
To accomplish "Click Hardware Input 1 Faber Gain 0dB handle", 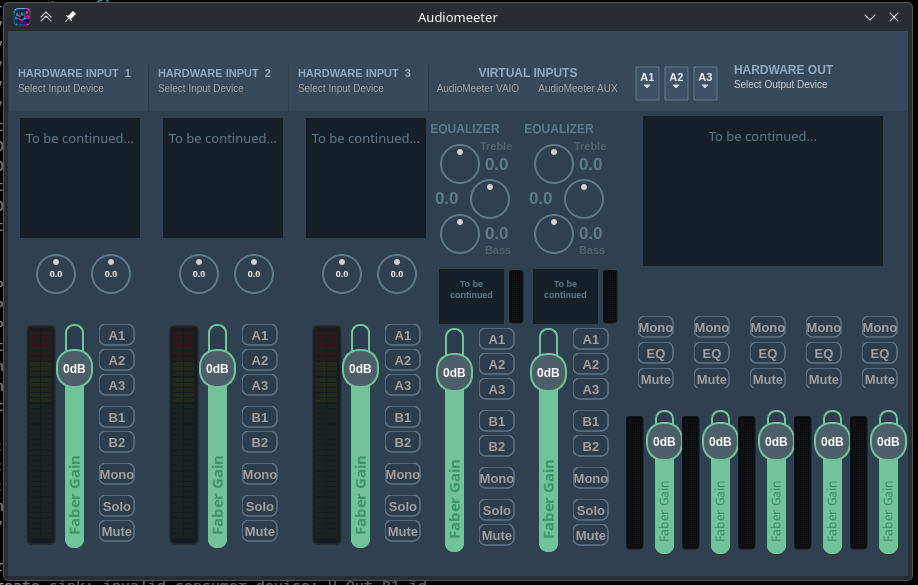I will pyautogui.click(x=74, y=368).
